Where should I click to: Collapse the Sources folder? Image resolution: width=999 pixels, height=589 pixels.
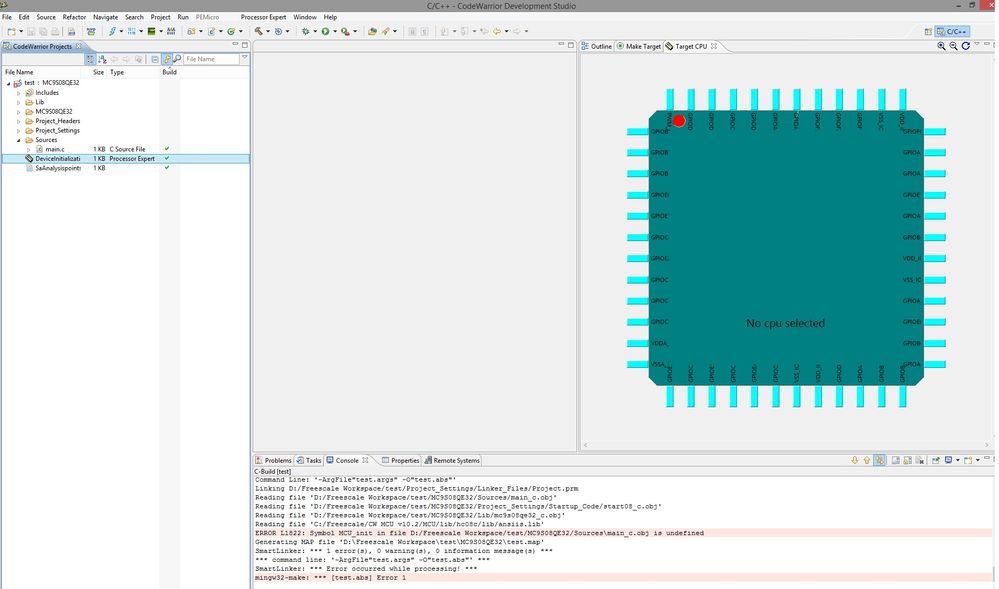(19, 140)
